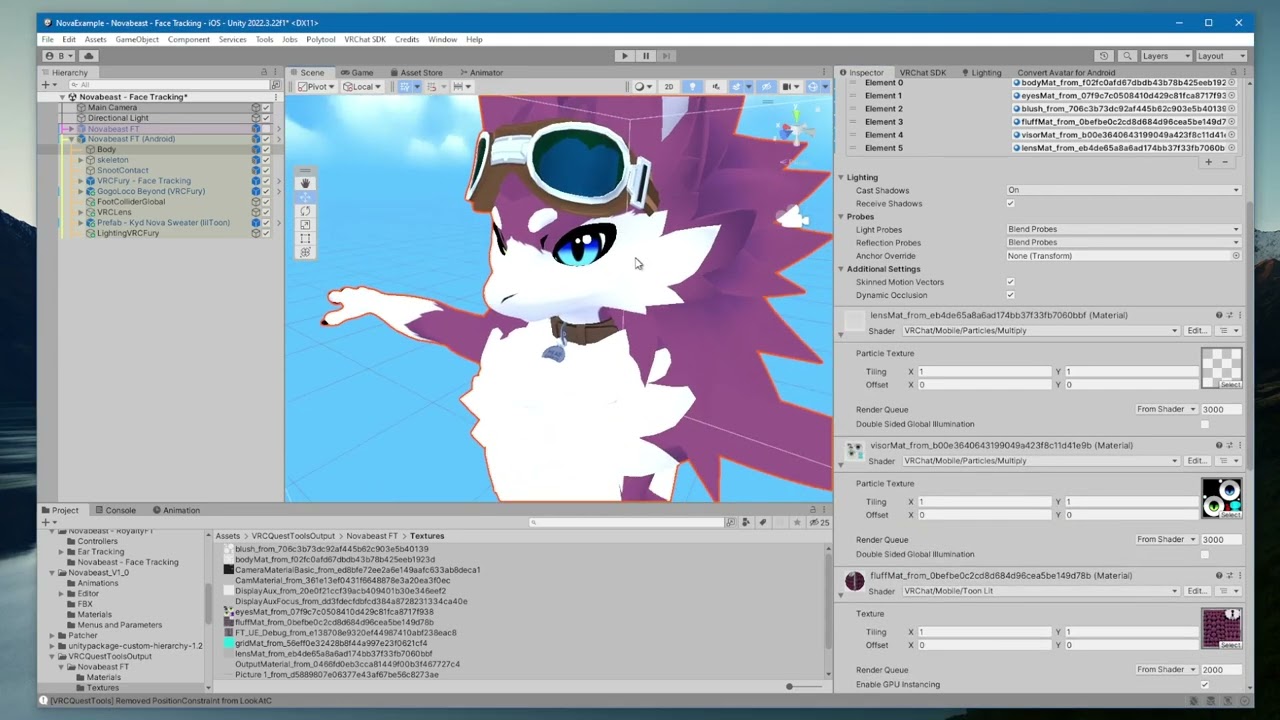Expand the skeleton object in Hierarchy
1280x720 pixels.
tap(80, 160)
